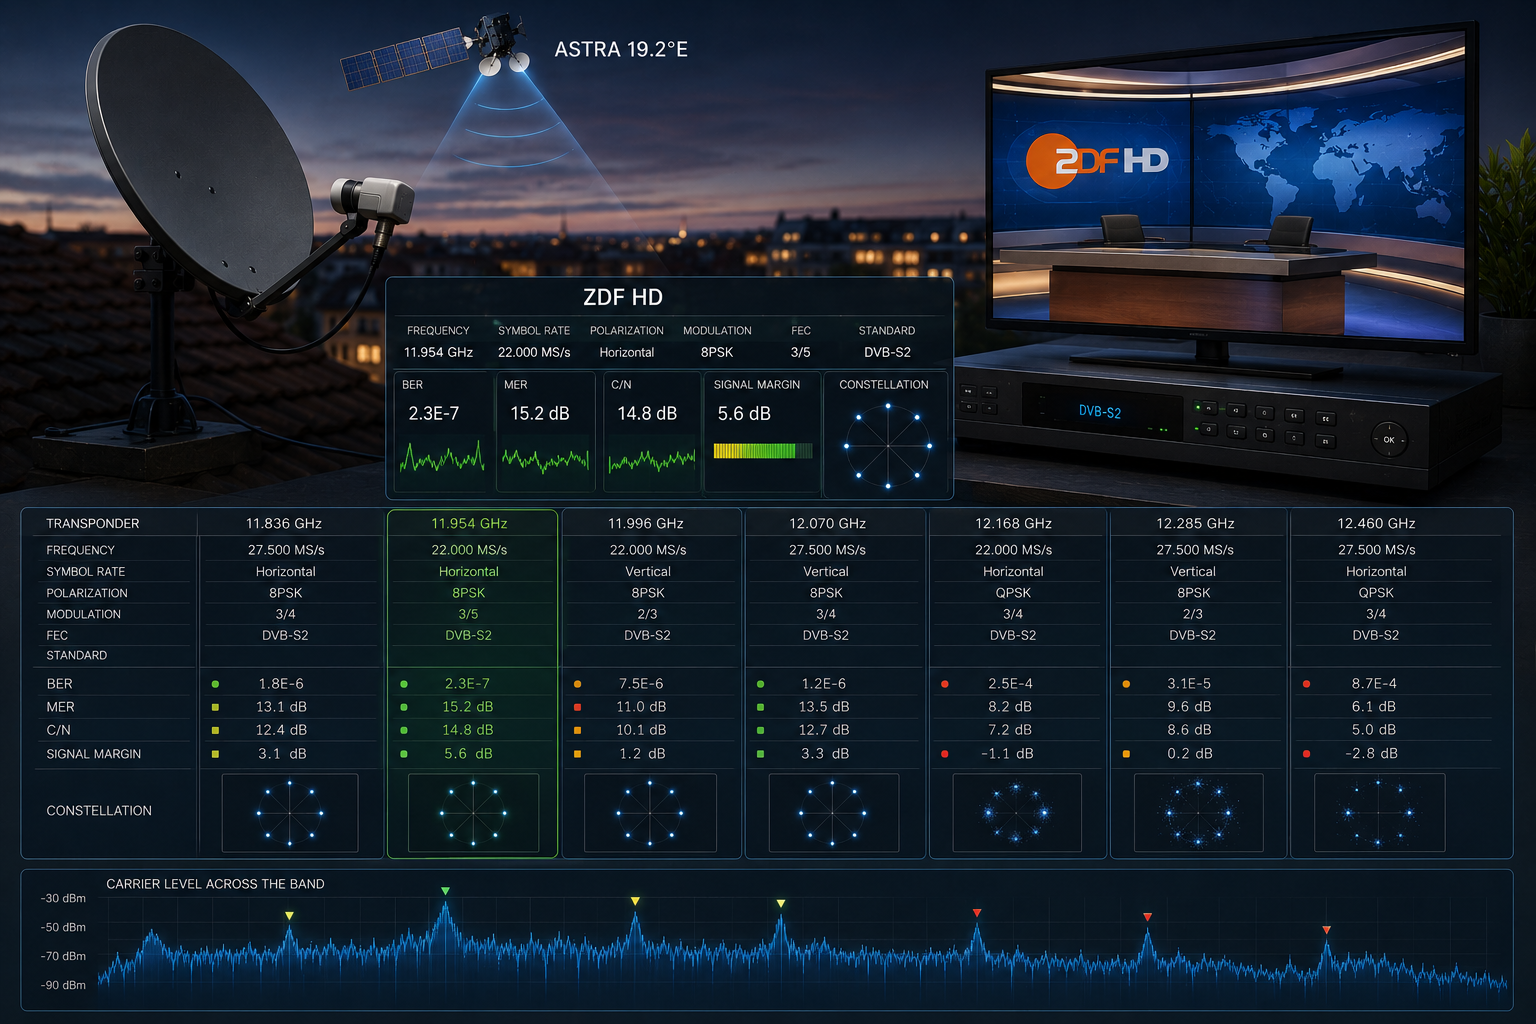This screenshot has height=1024, width=1536.
Task: Select the 12.460 GHz transponder header
Action: (x=1376, y=523)
